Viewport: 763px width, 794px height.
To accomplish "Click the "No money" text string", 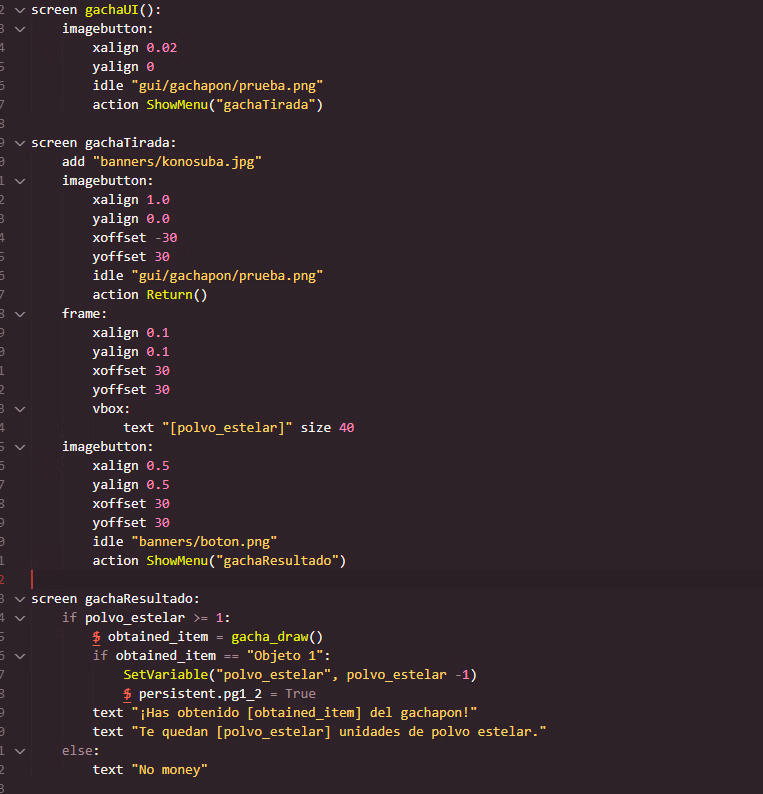I will pyautogui.click(x=169, y=769).
